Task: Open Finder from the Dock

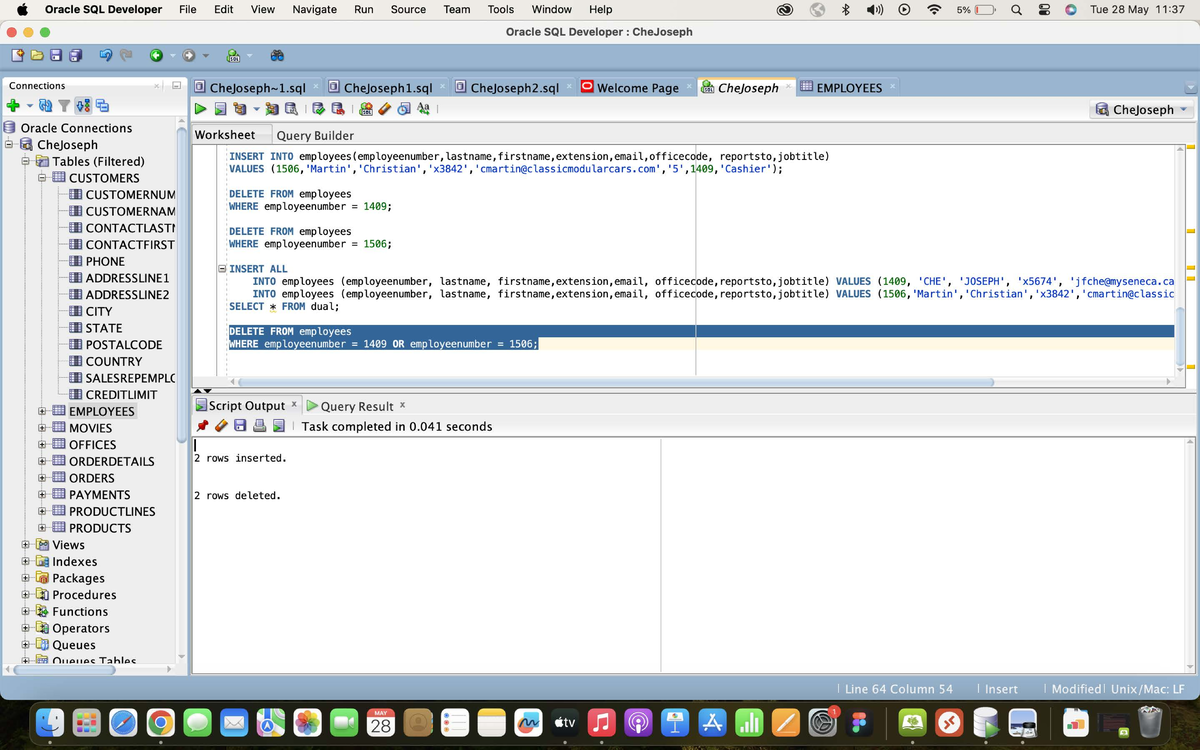Action: tap(49, 722)
